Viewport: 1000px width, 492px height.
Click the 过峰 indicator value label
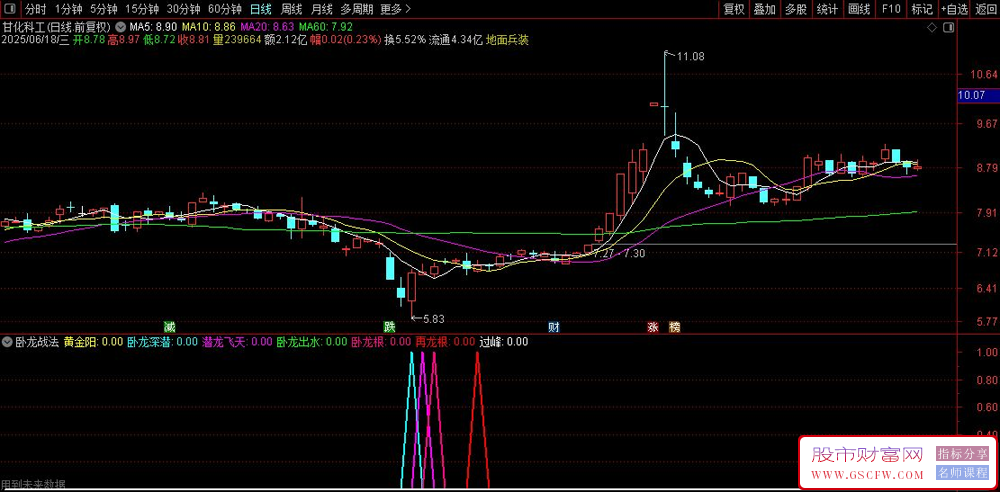504,342
